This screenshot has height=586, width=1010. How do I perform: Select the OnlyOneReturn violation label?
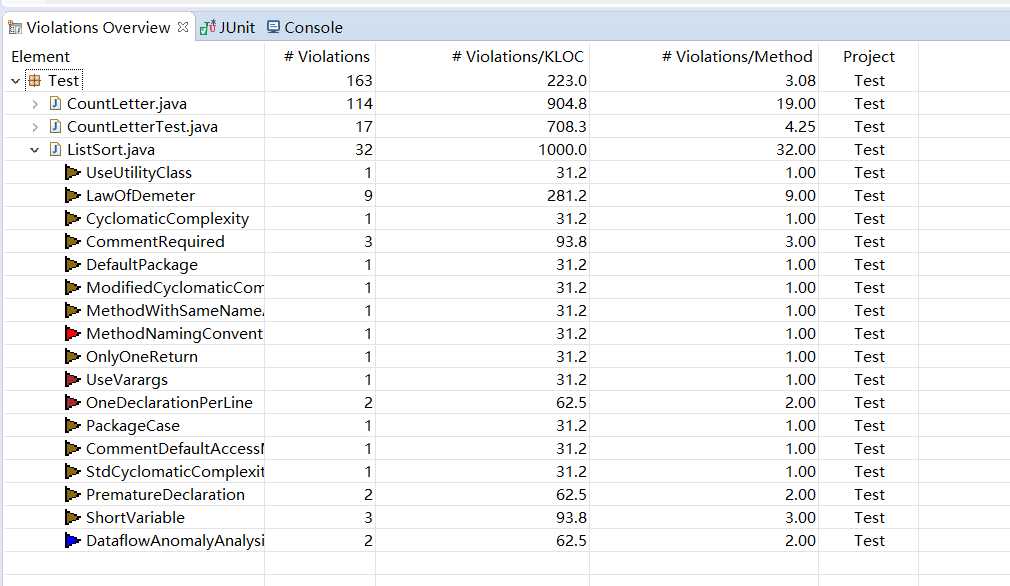pyautogui.click(x=142, y=357)
